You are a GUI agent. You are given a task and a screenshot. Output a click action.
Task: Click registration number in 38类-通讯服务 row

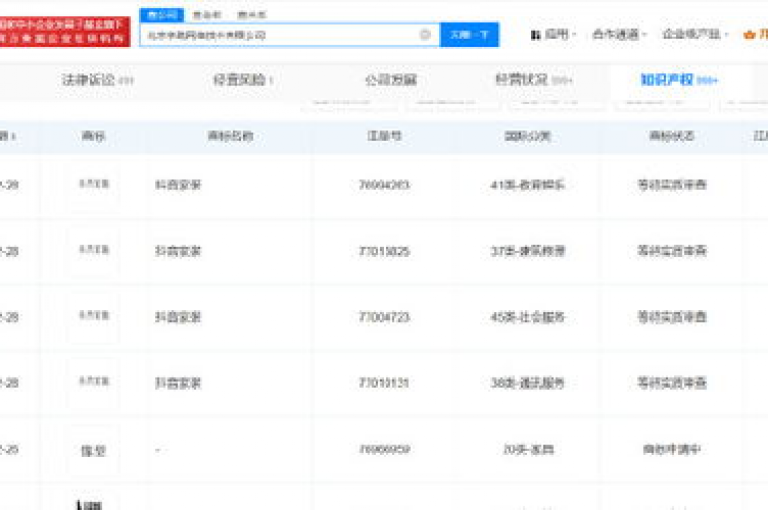coord(384,383)
